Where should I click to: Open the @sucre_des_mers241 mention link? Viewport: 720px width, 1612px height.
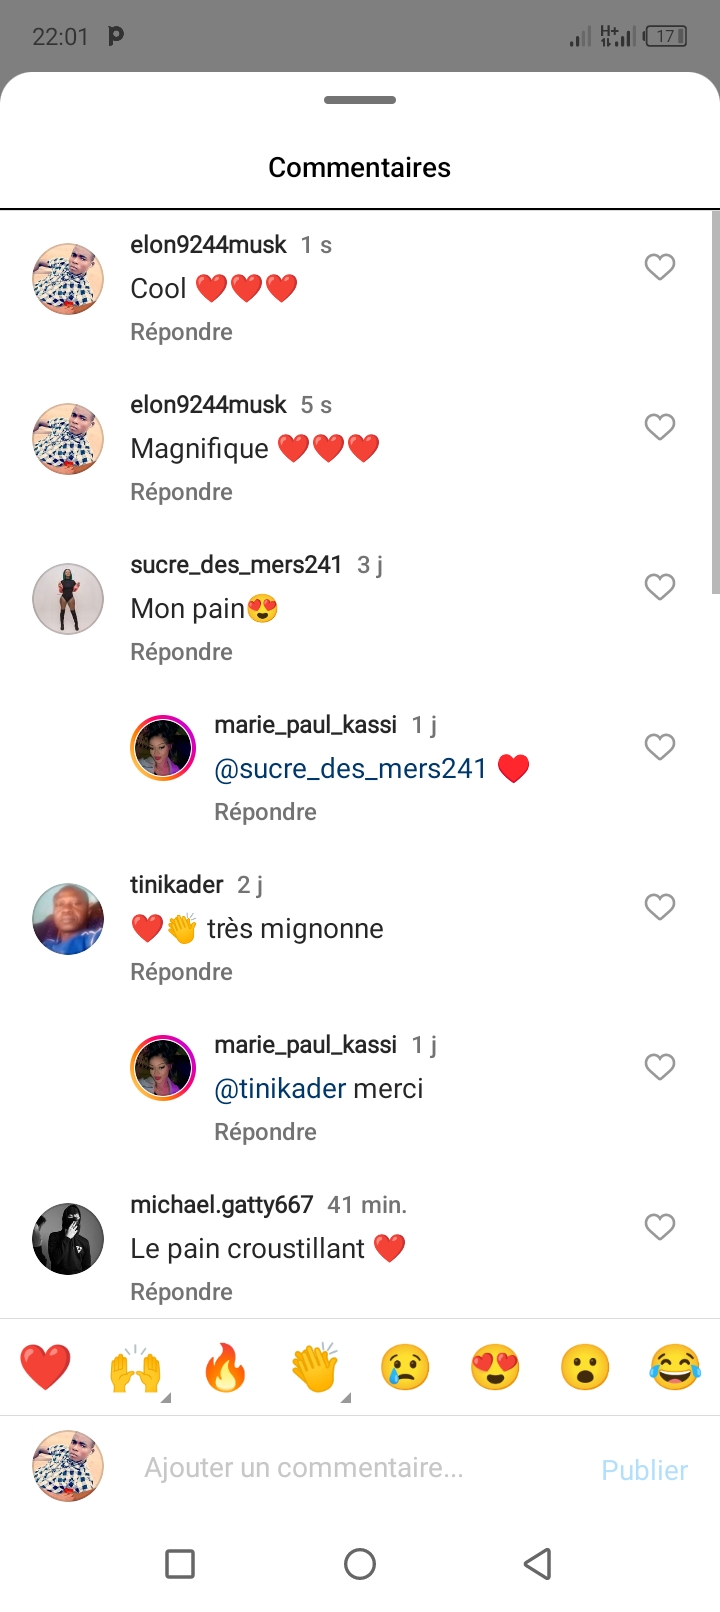[x=350, y=768]
